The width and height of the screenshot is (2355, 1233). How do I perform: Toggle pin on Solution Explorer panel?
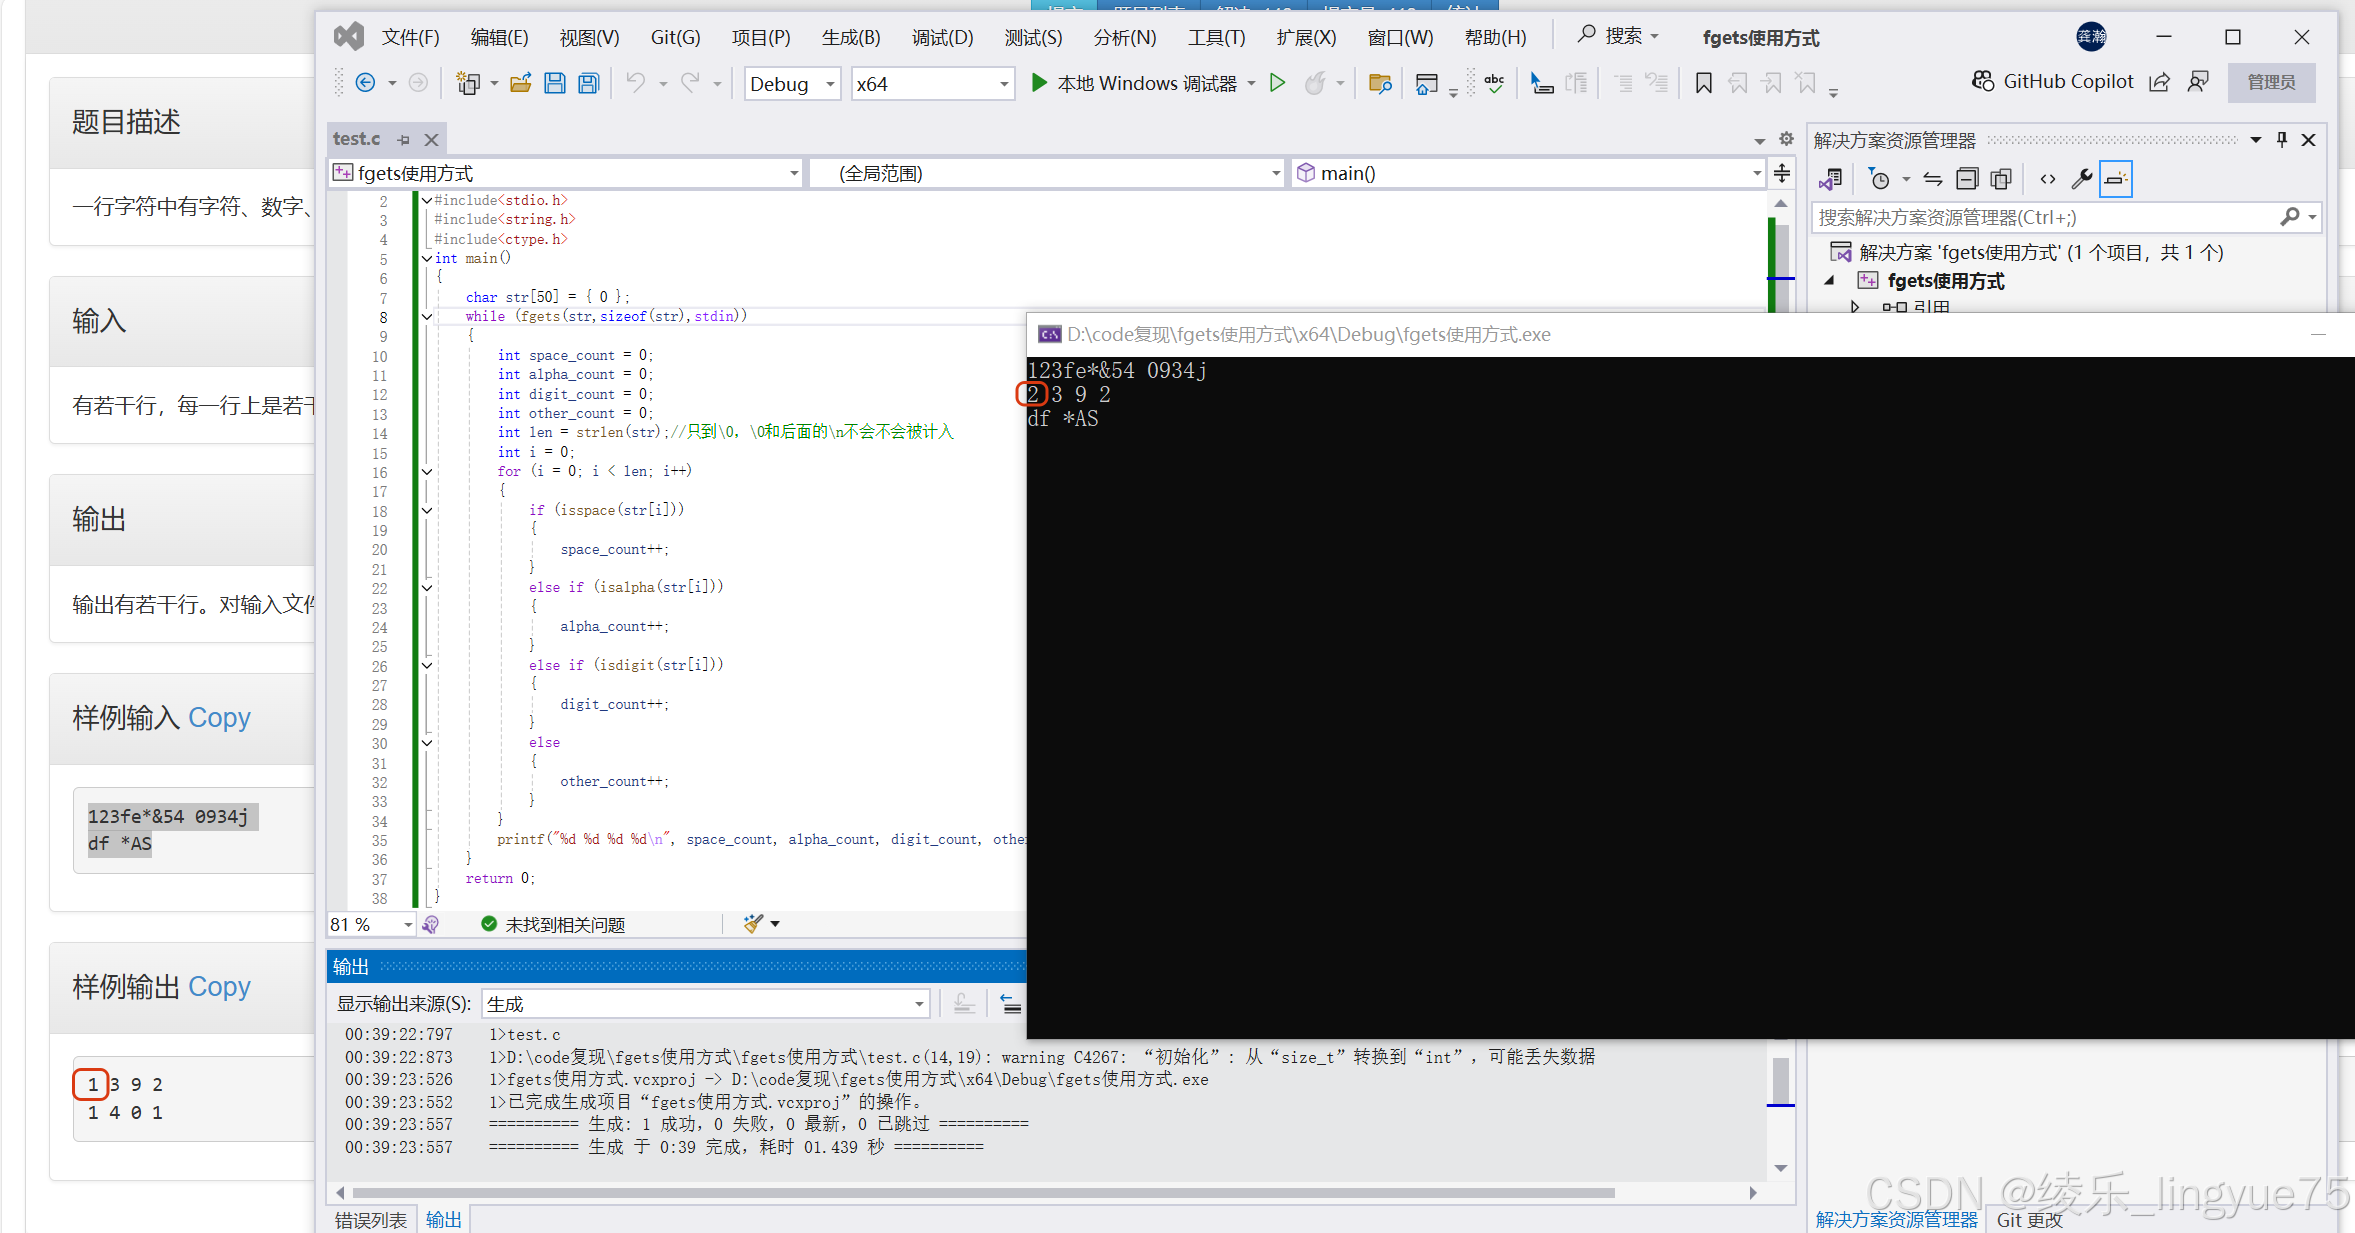(2282, 140)
